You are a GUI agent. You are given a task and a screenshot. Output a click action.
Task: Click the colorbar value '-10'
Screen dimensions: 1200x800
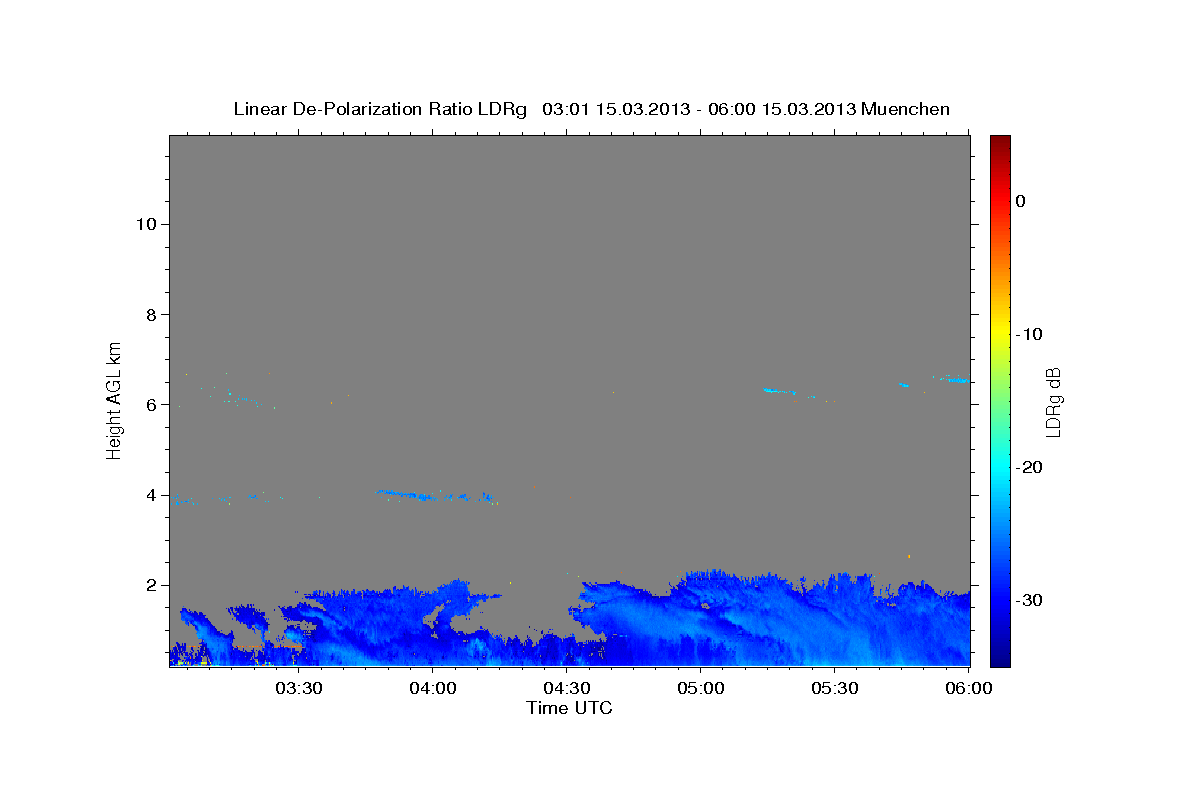(x=1029, y=334)
